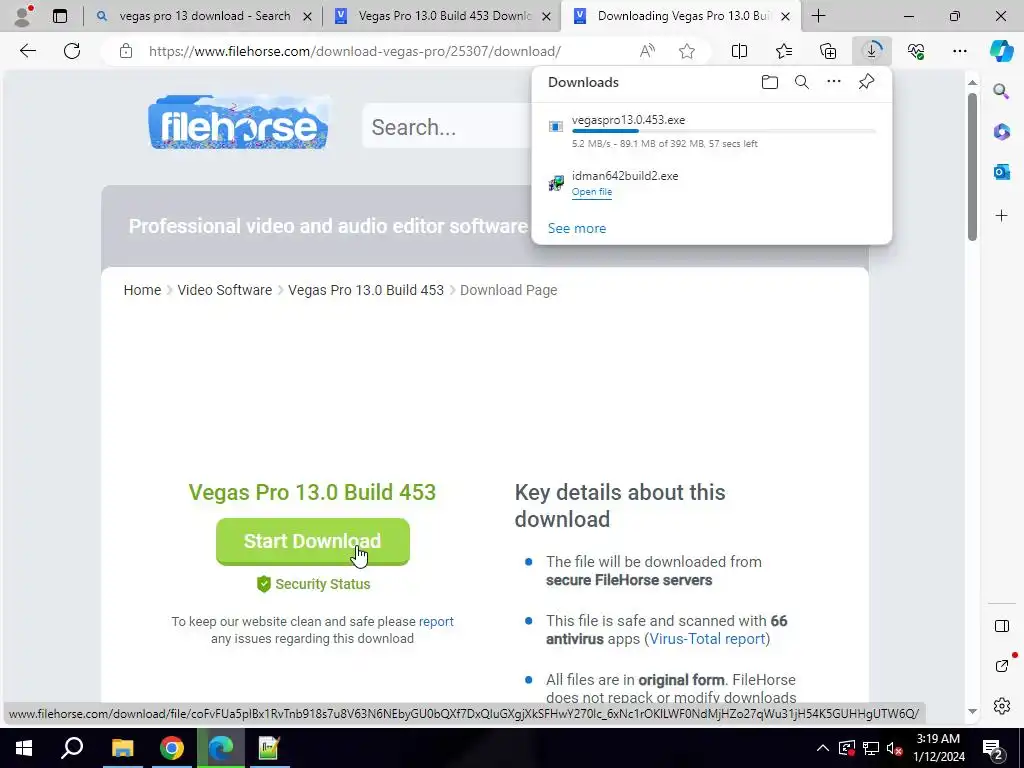Screen dimensions: 1024x768
Task: Open the notification center
Action: coord(993,748)
